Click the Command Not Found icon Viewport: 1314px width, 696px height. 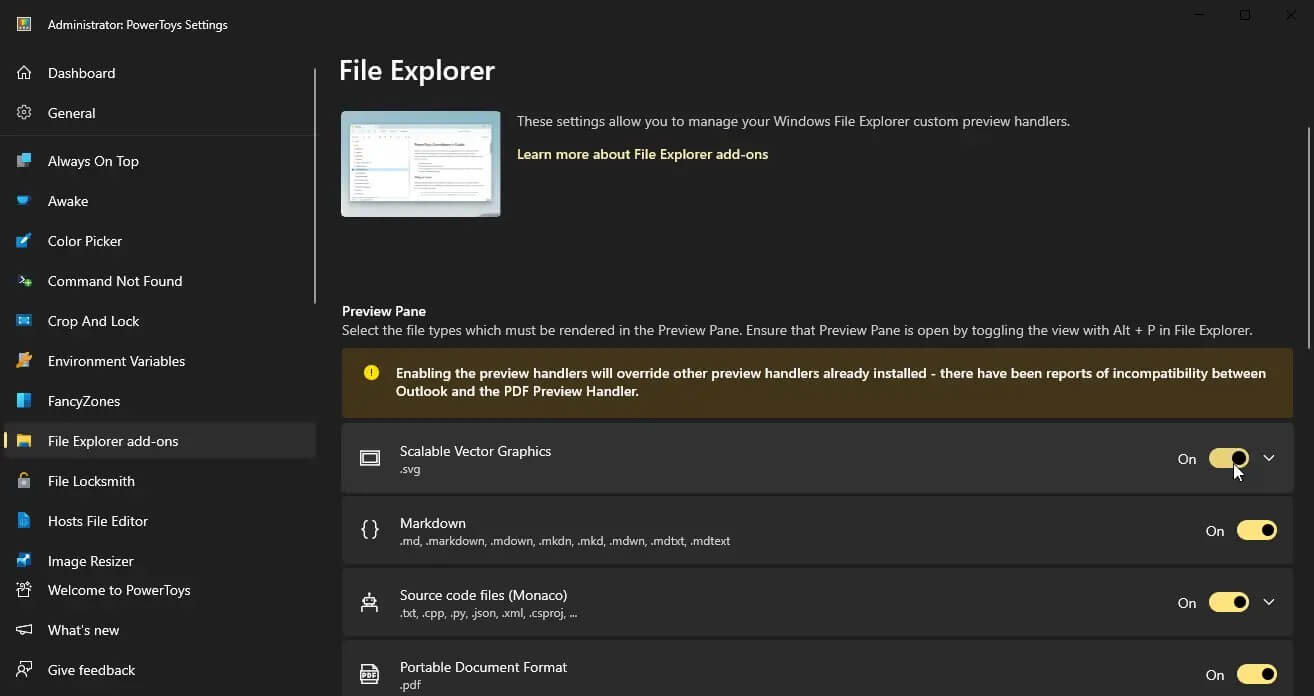[24, 281]
